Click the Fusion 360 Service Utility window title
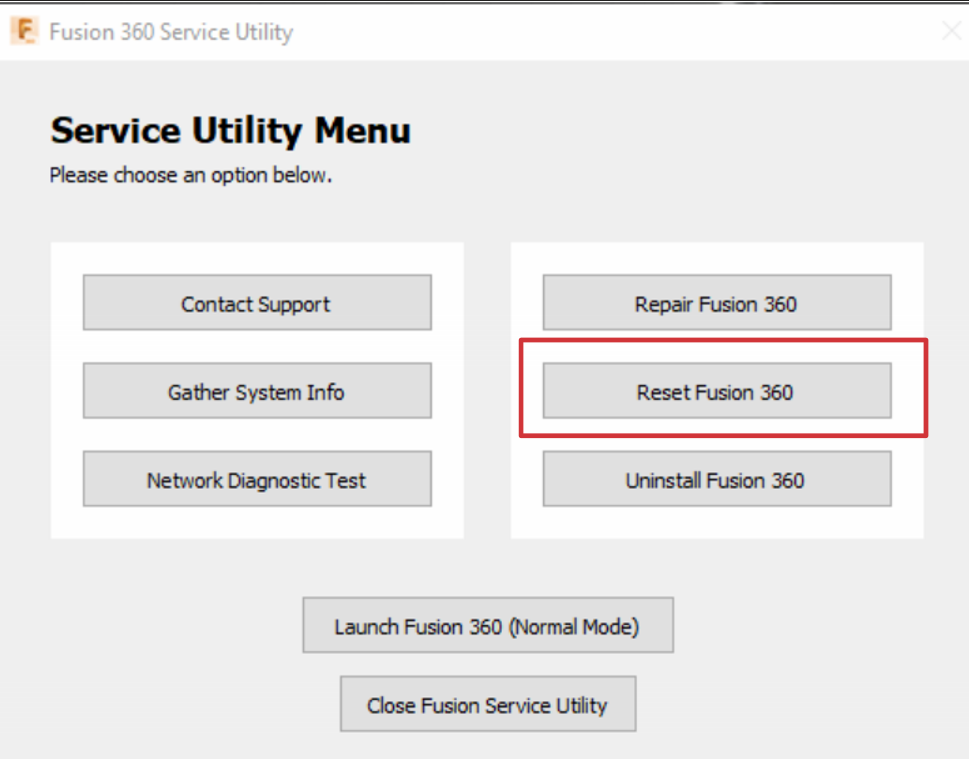Viewport: 969px width, 759px height. [x=171, y=32]
